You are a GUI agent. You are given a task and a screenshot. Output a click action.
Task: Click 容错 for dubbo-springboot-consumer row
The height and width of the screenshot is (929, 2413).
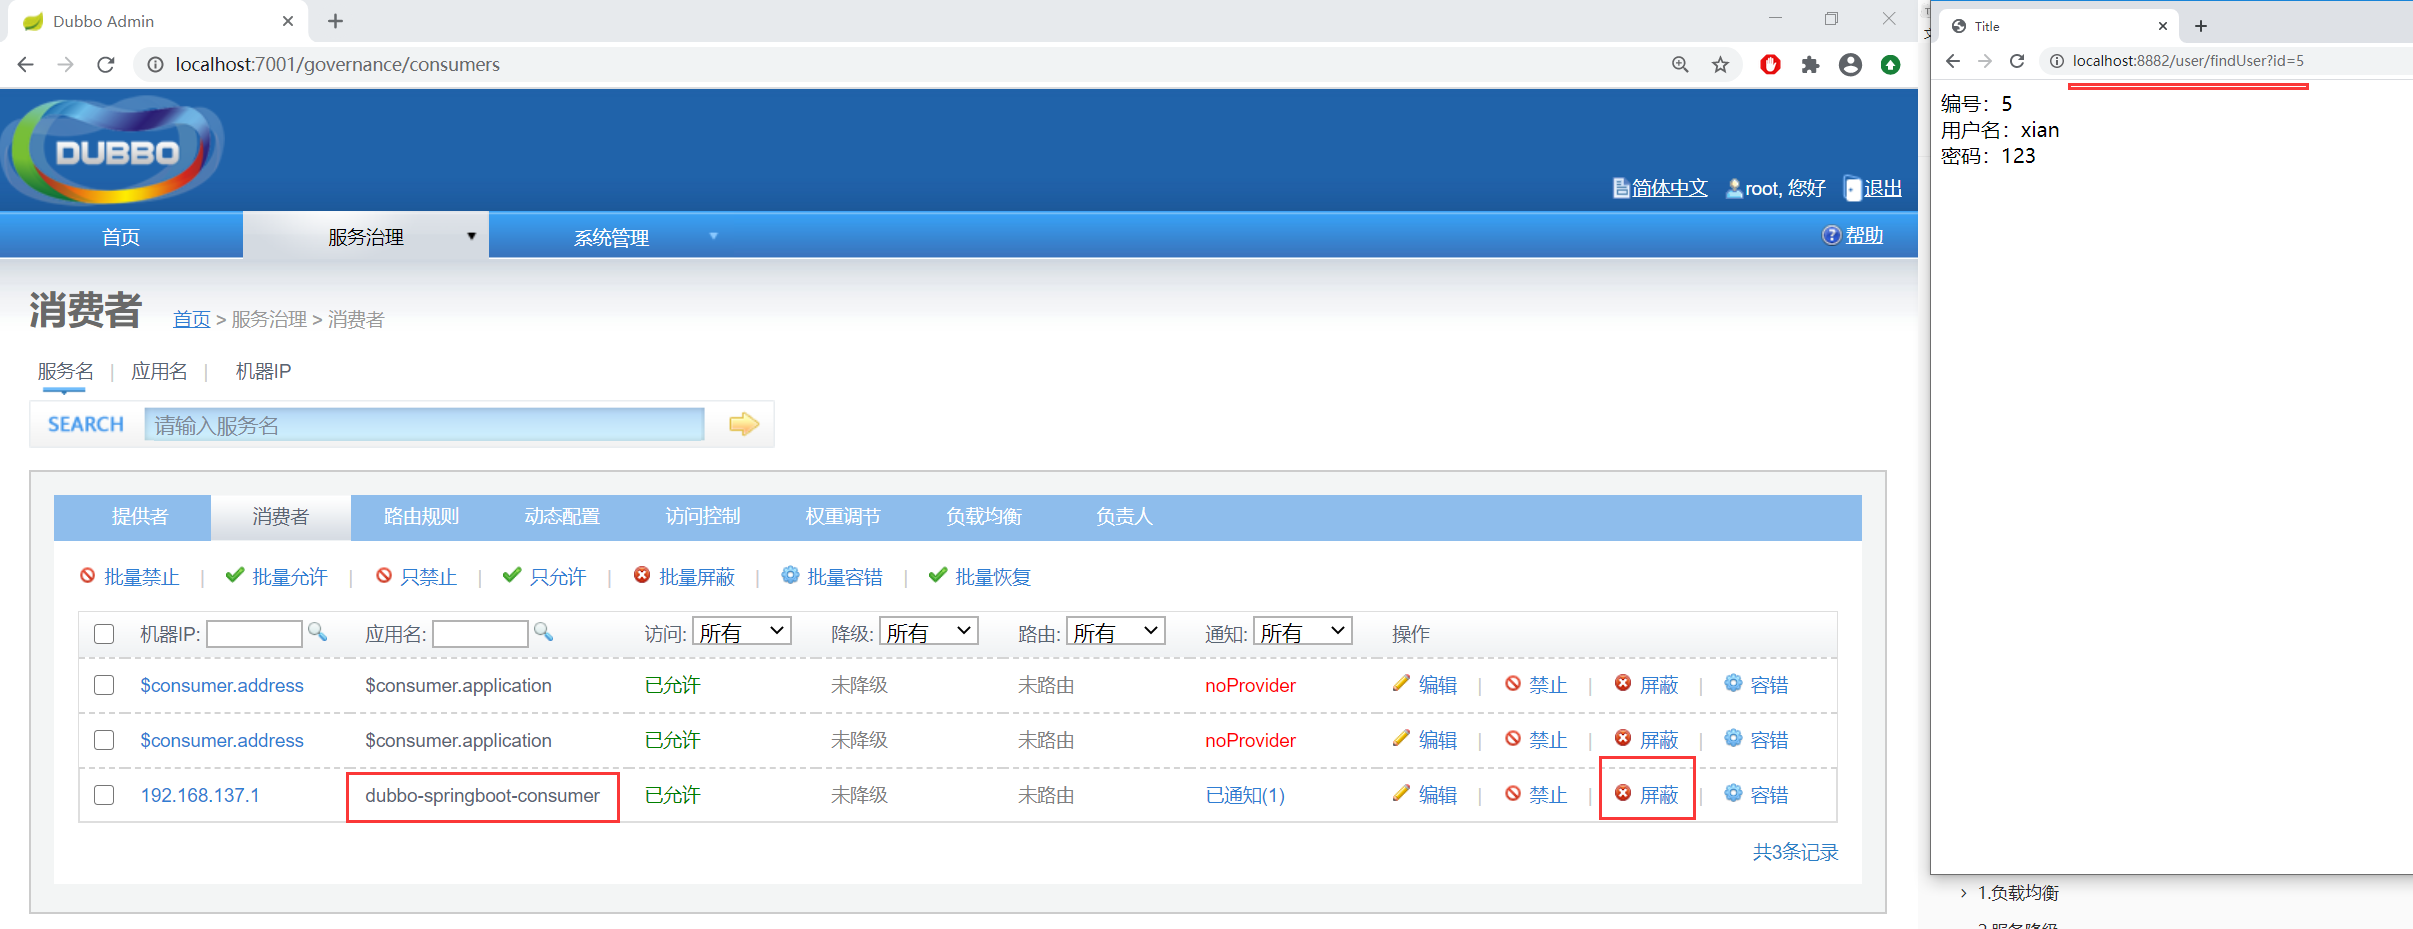point(1757,794)
